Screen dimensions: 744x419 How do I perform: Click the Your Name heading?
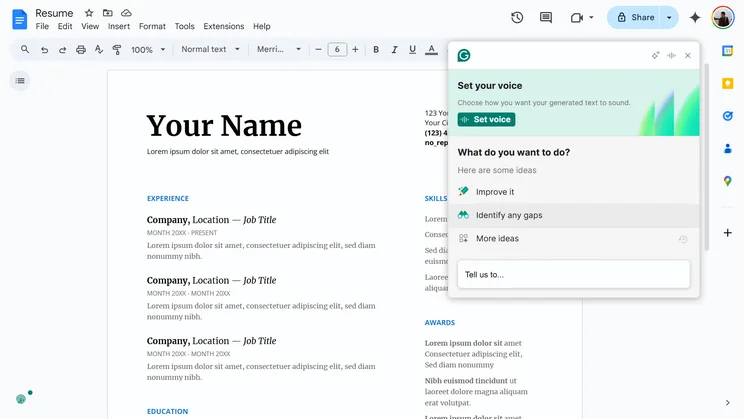(x=224, y=126)
